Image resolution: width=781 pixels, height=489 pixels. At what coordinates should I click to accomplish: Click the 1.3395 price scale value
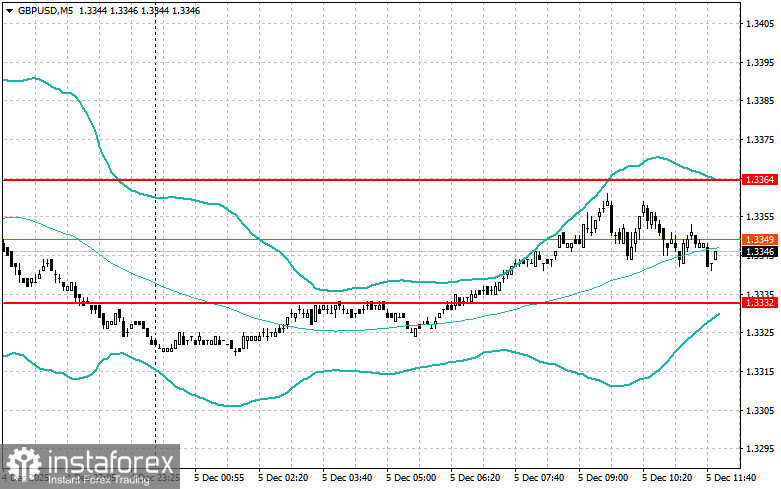pyautogui.click(x=760, y=62)
